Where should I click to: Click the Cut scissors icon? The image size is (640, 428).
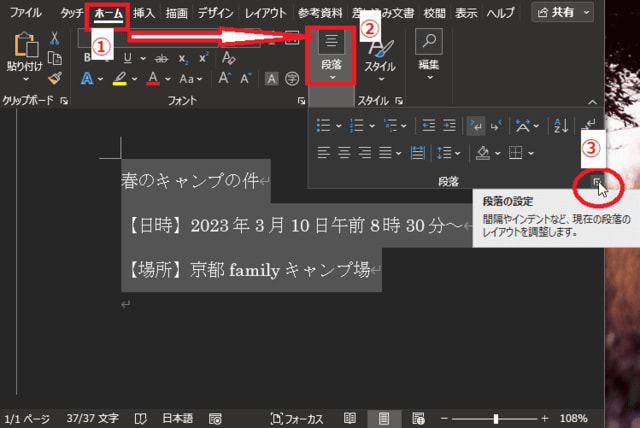click(55, 38)
